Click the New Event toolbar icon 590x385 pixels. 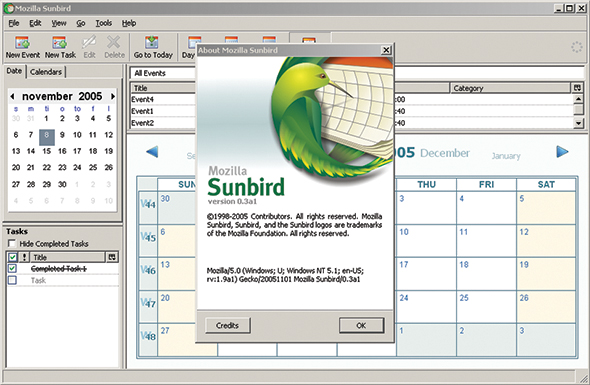(x=22, y=42)
